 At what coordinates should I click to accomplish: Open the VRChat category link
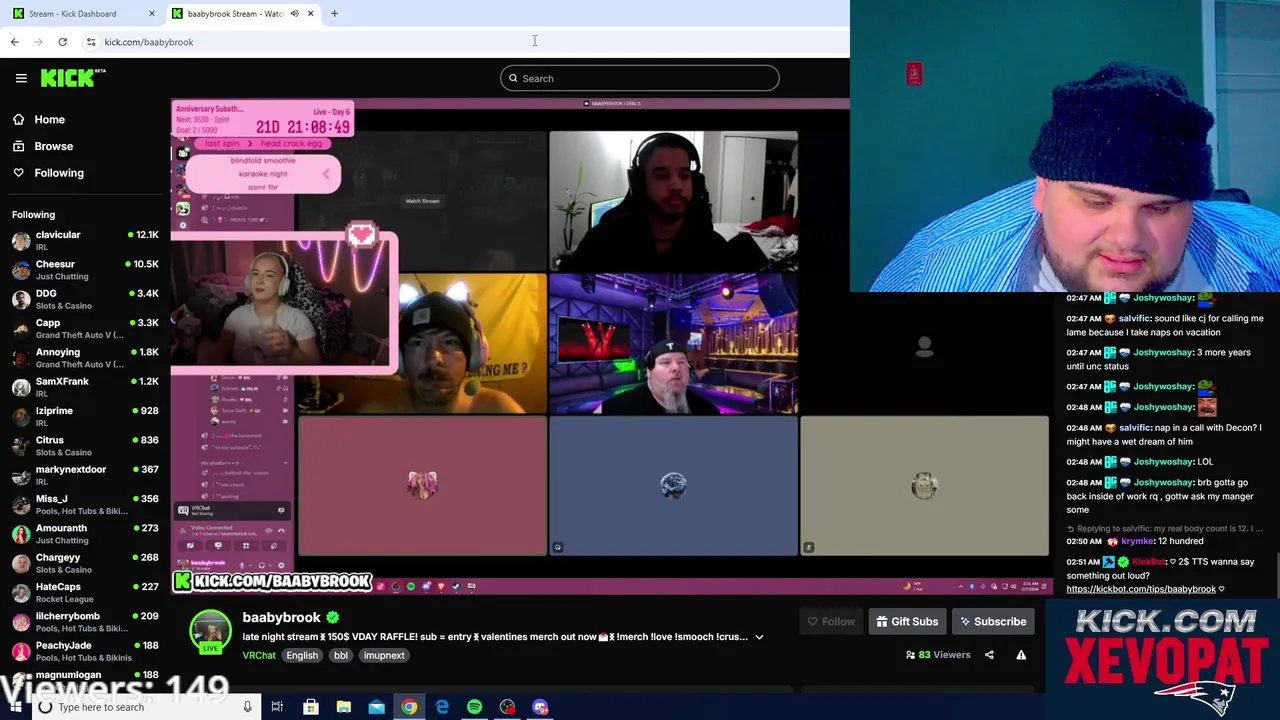point(259,656)
